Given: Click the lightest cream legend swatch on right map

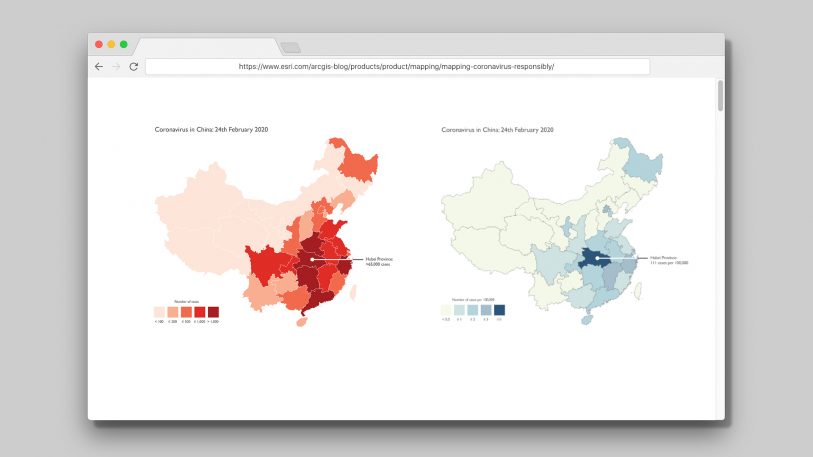Looking at the screenshot, I should 446,310.
